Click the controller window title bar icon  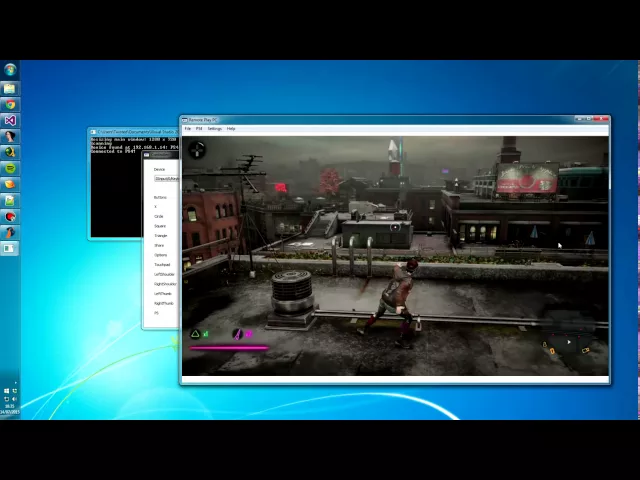tap(147, 155)
